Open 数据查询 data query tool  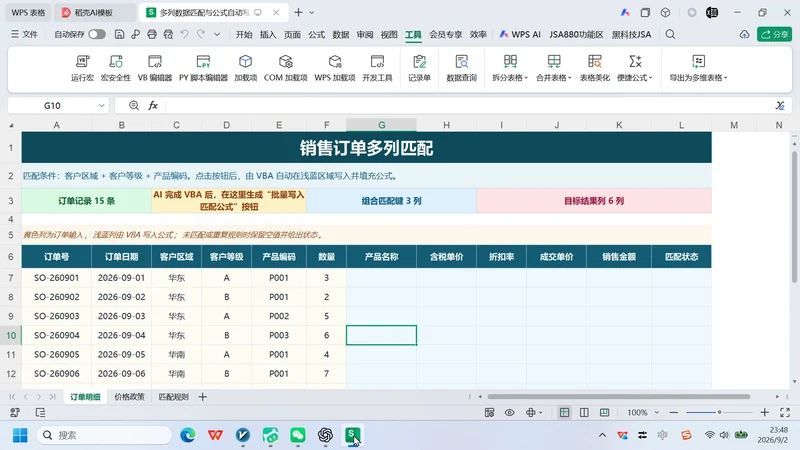click(461, 68)
